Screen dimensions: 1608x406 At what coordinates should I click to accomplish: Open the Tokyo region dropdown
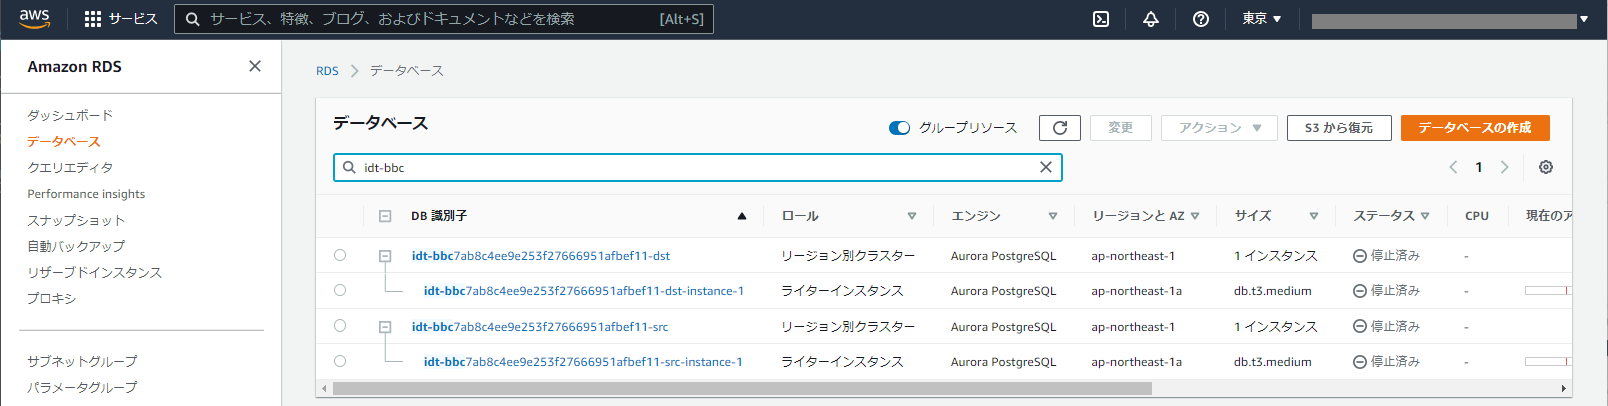1262,19
